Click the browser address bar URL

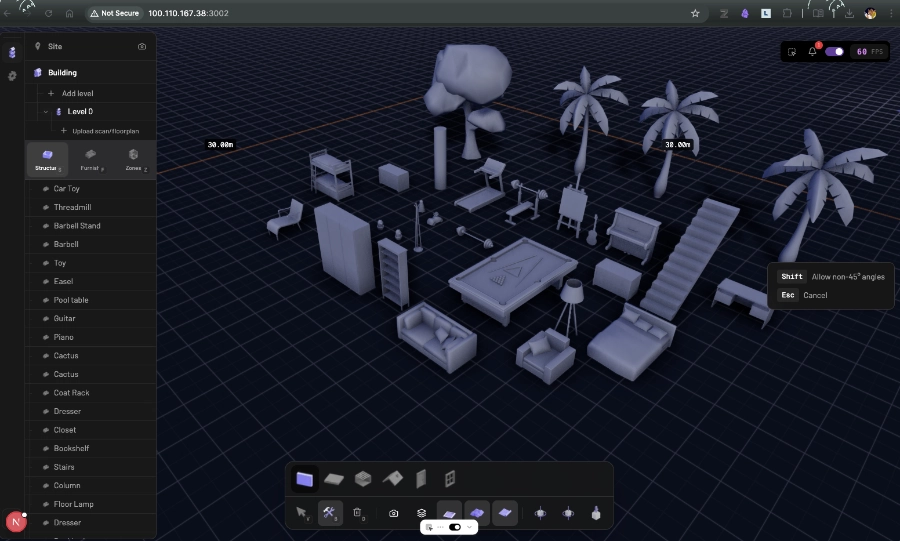click(188, 13)
